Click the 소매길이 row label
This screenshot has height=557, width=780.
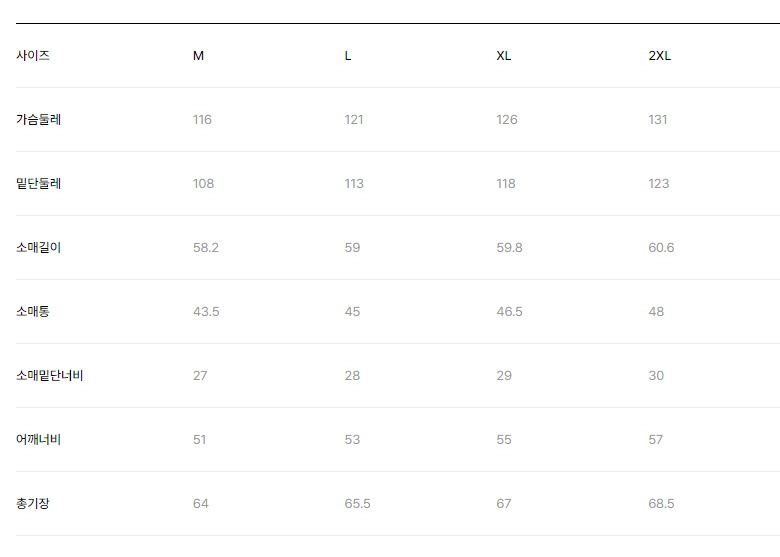pos(38,247)
